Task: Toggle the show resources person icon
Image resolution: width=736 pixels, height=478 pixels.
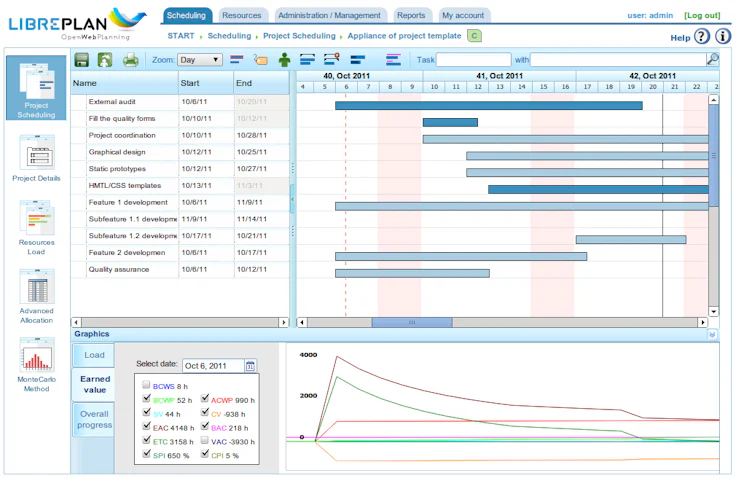Action: point(284,60)
